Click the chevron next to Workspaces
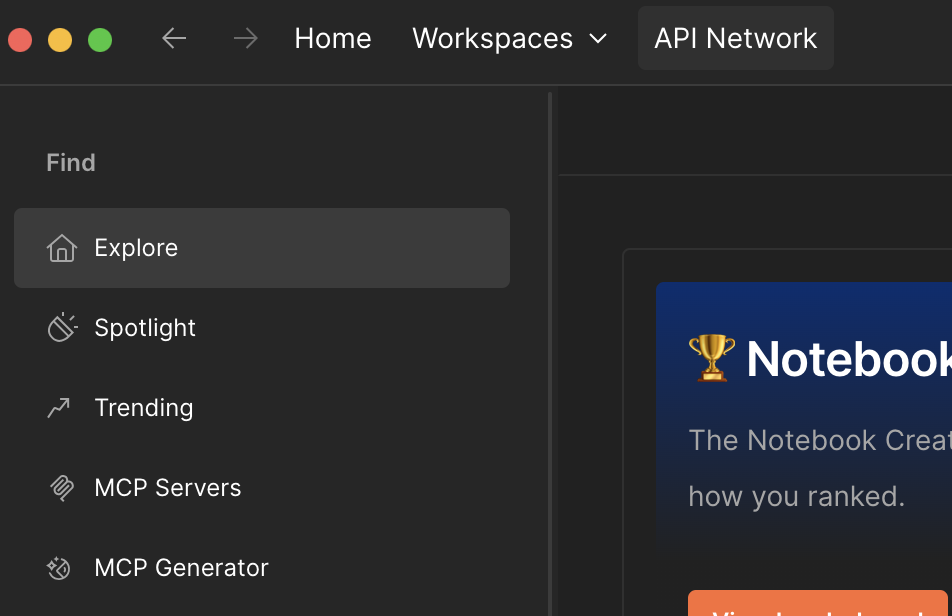The height and width of the screenshot is (616, 952). click(x=598, y=39)
